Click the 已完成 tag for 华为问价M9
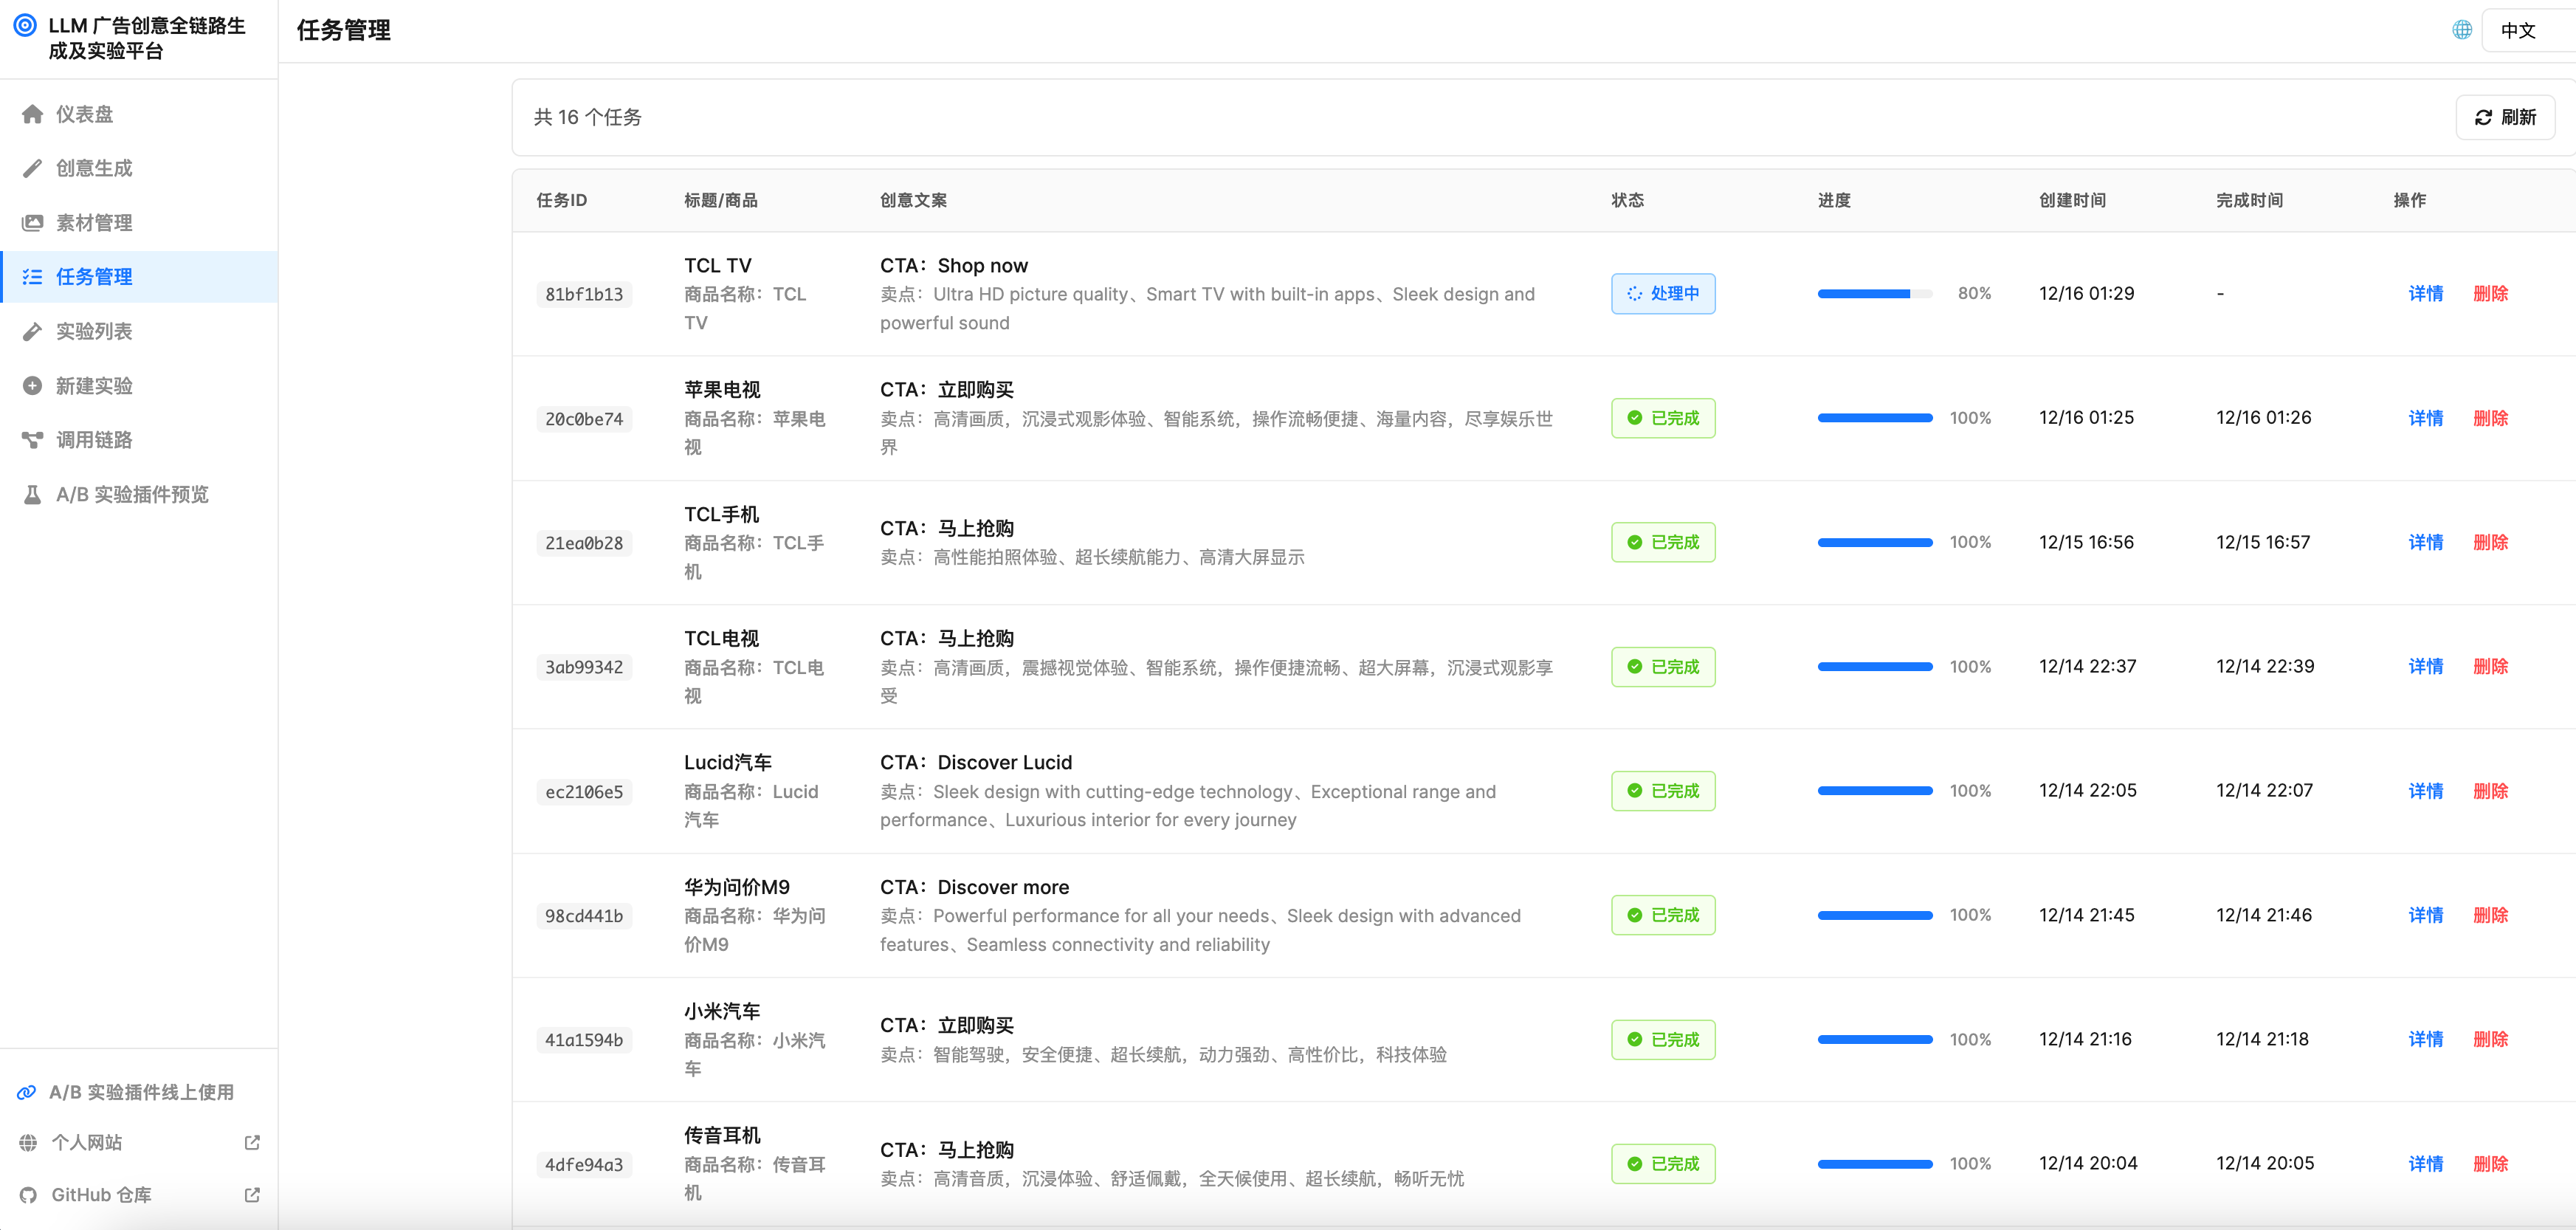This screenshot has height=1230, width=2576. (1663, 915)
